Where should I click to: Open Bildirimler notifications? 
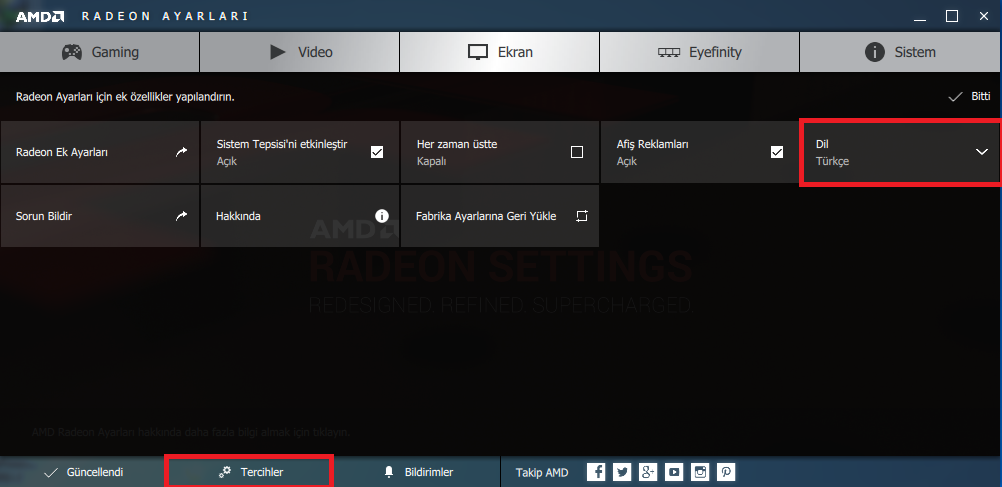pos(417,472)
